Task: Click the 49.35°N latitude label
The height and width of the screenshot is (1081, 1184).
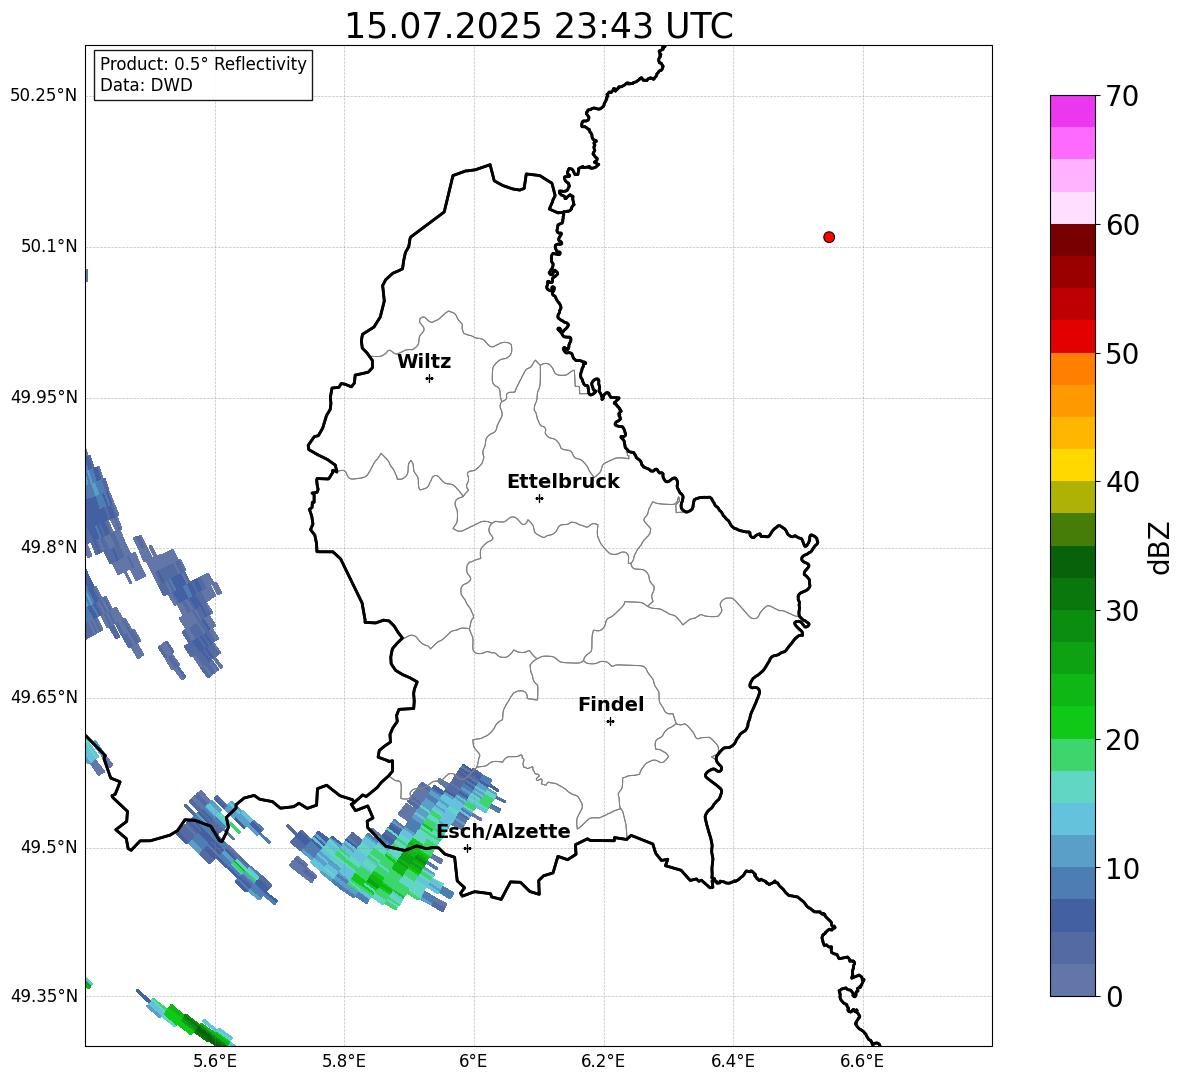Action: pyautogui.click(x=44, y=996)
